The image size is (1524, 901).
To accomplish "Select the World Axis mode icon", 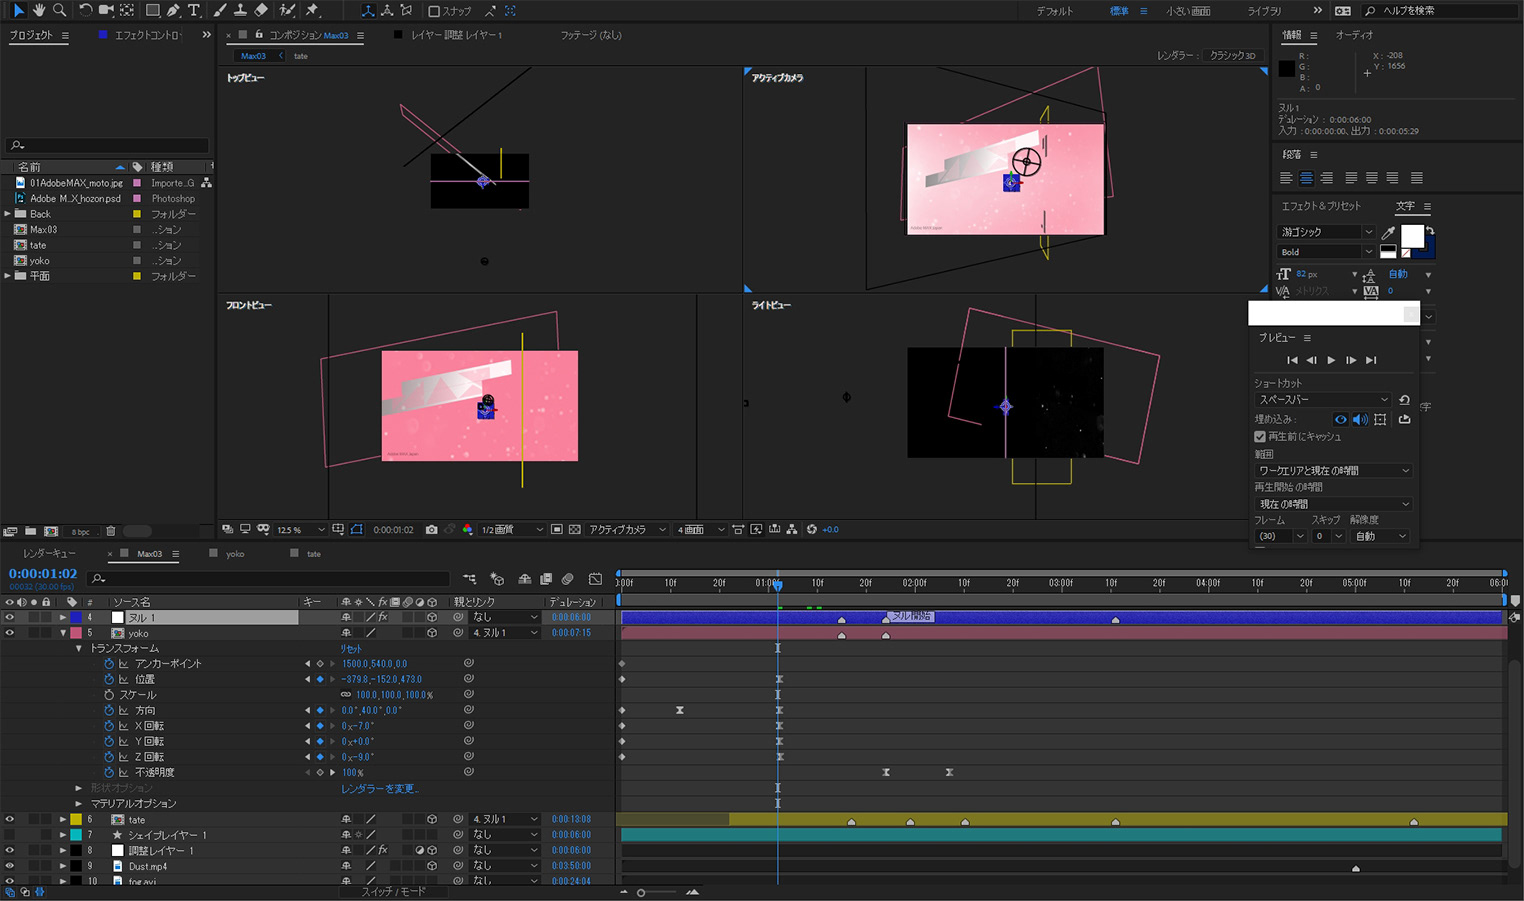I will (x=387, y=11).
